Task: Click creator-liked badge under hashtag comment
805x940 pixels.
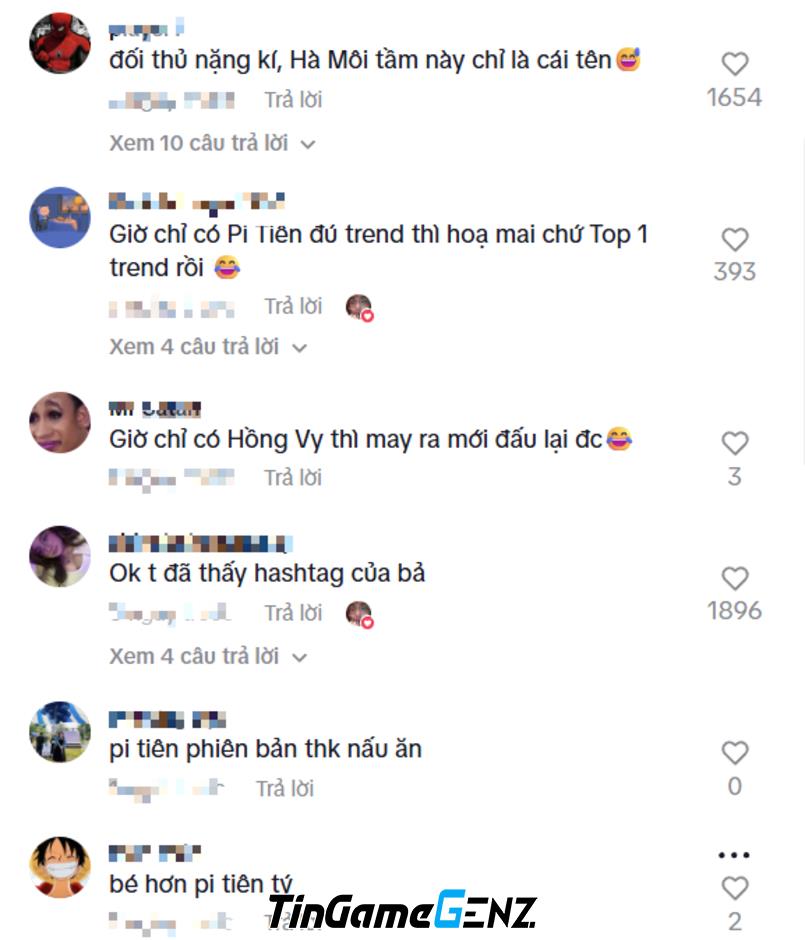Action: [x=360, y=614]
